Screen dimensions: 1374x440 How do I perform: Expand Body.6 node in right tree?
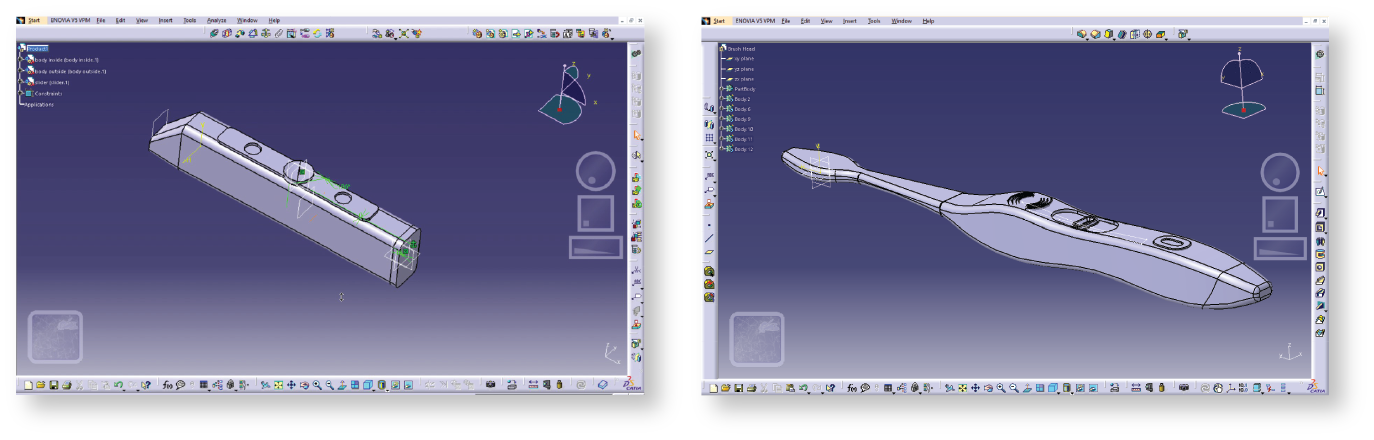point(721,109)
